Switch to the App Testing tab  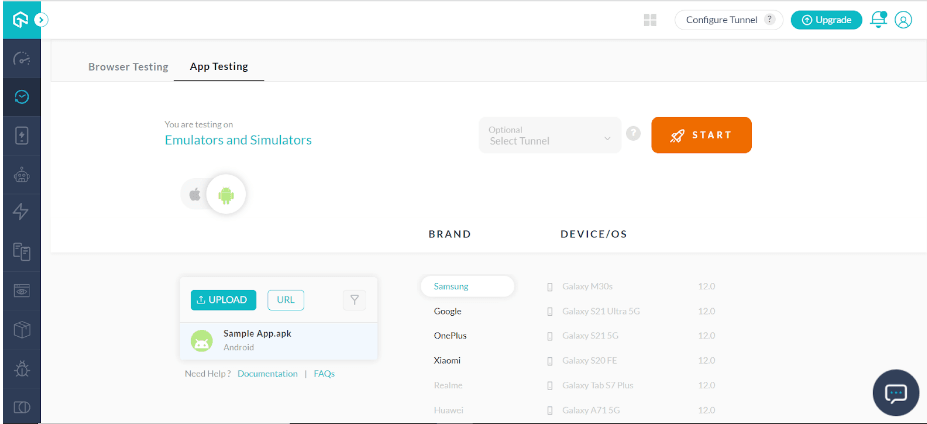point(219,67)
